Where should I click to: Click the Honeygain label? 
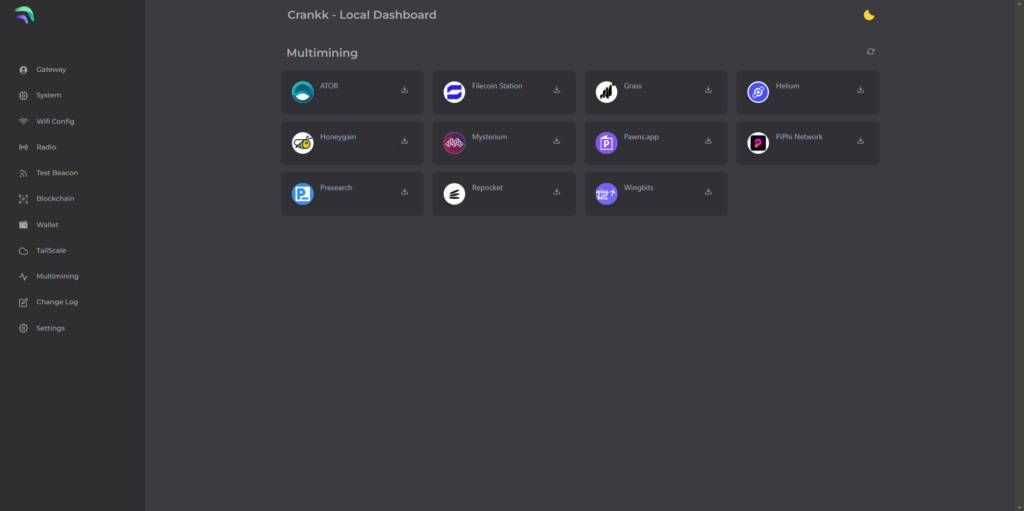point(338,137)
